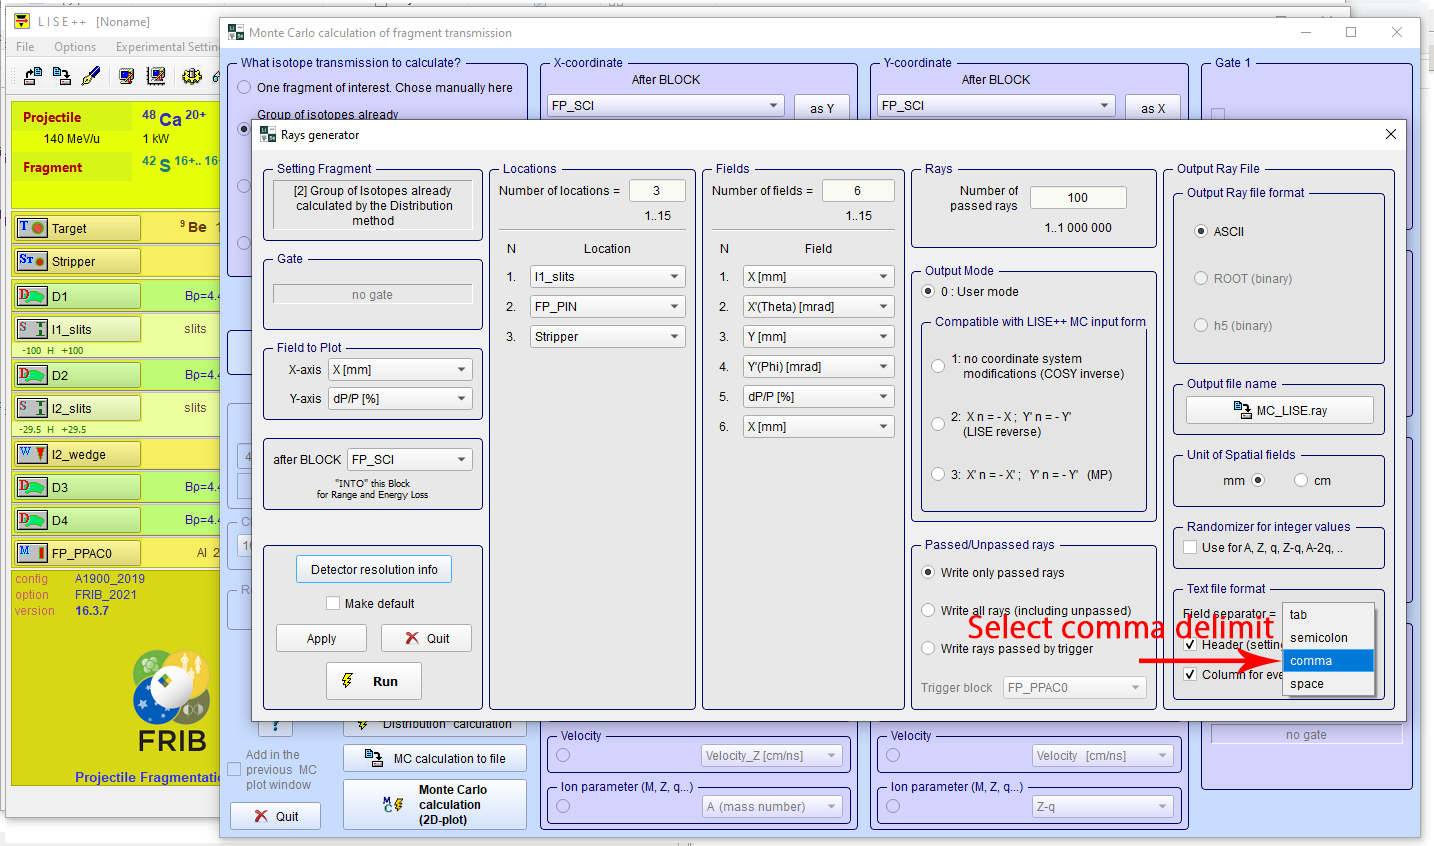The image size is (1434, 846).
Task: Open the File menu
Action: click(x=25, y=47)
